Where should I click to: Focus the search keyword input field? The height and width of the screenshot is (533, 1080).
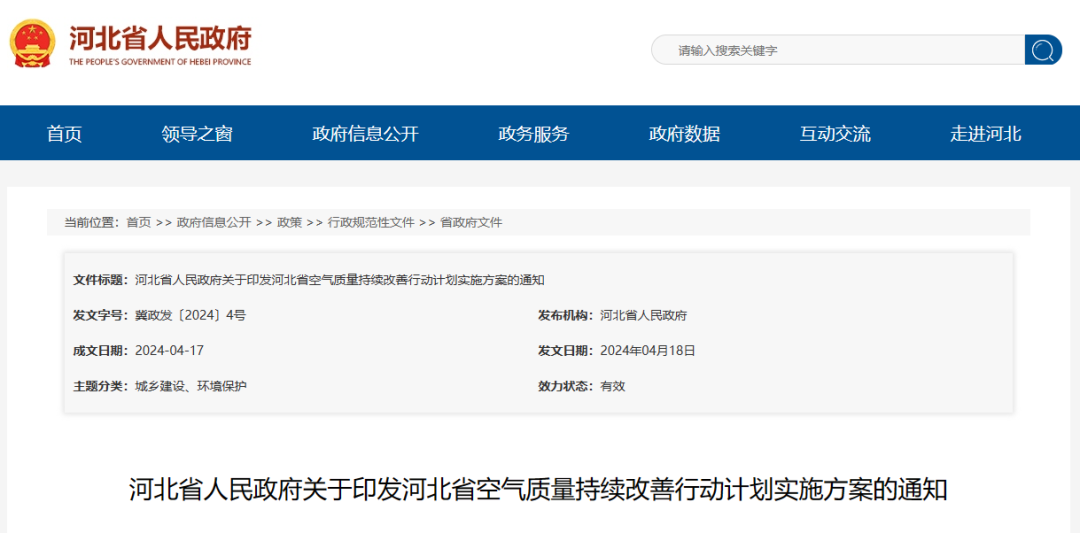(838, 50)
